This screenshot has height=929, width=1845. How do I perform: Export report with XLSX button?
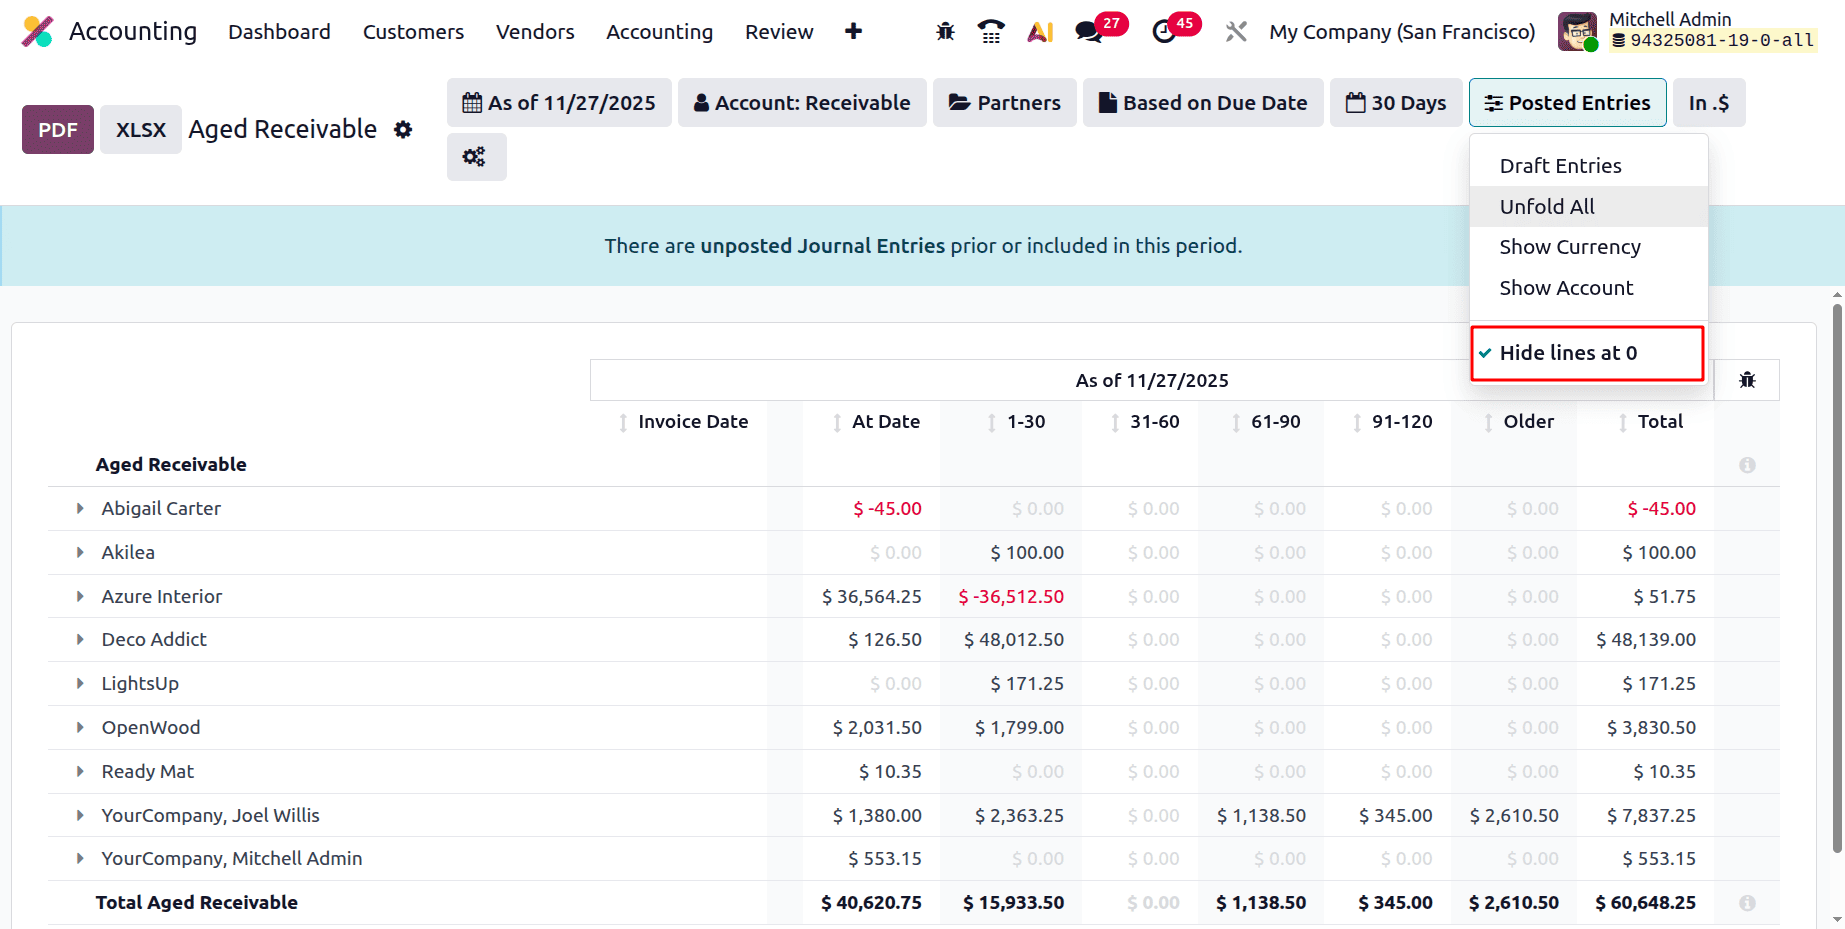[x=141, y=130]
